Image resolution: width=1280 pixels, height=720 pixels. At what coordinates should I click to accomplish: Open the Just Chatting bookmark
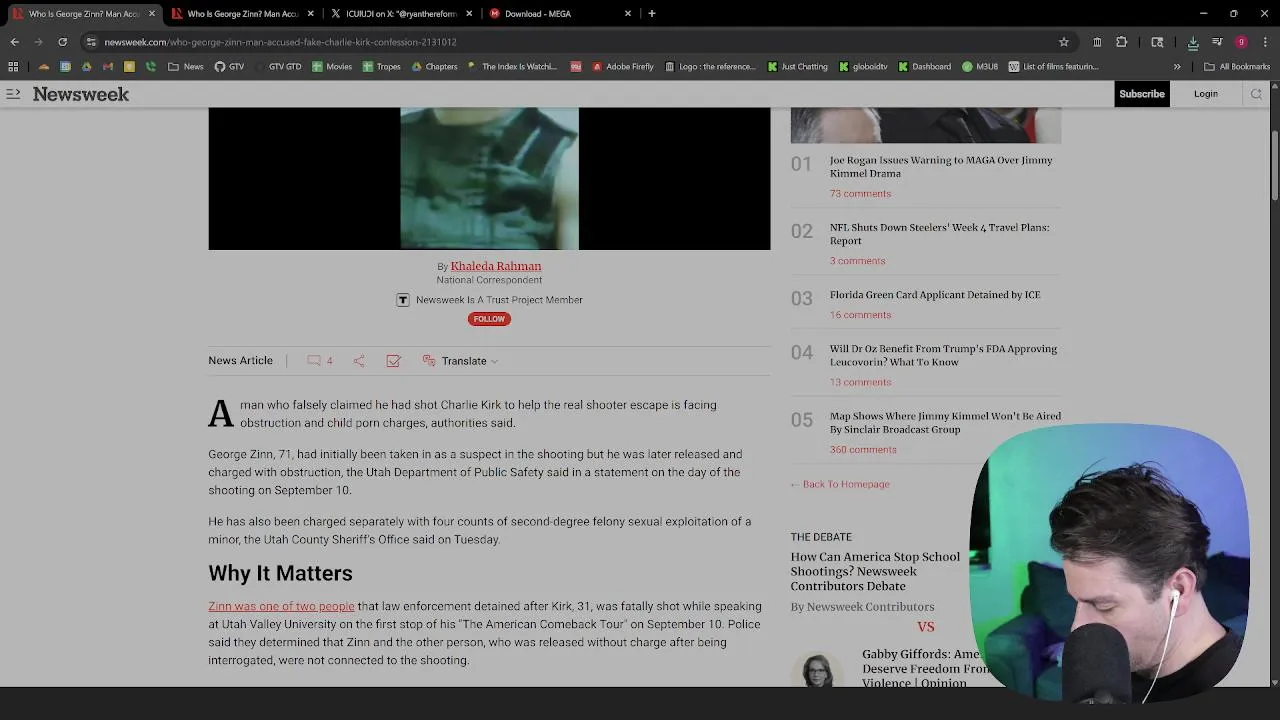[x=798, y=67]
